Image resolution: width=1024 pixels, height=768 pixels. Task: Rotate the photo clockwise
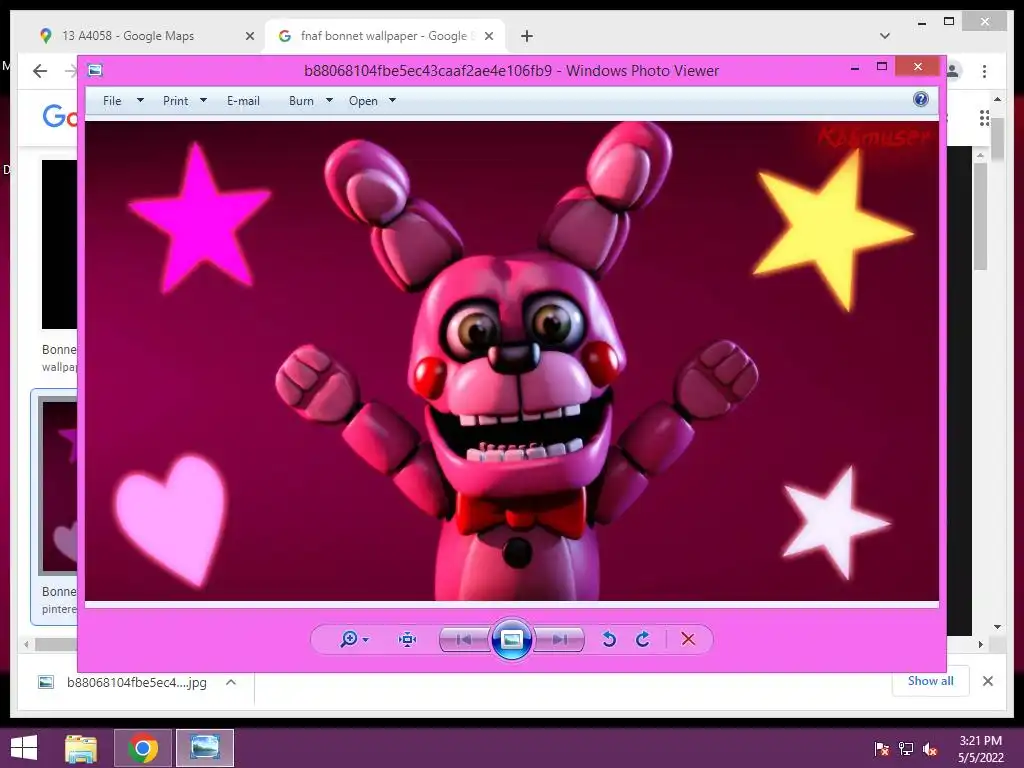[643, 639]
